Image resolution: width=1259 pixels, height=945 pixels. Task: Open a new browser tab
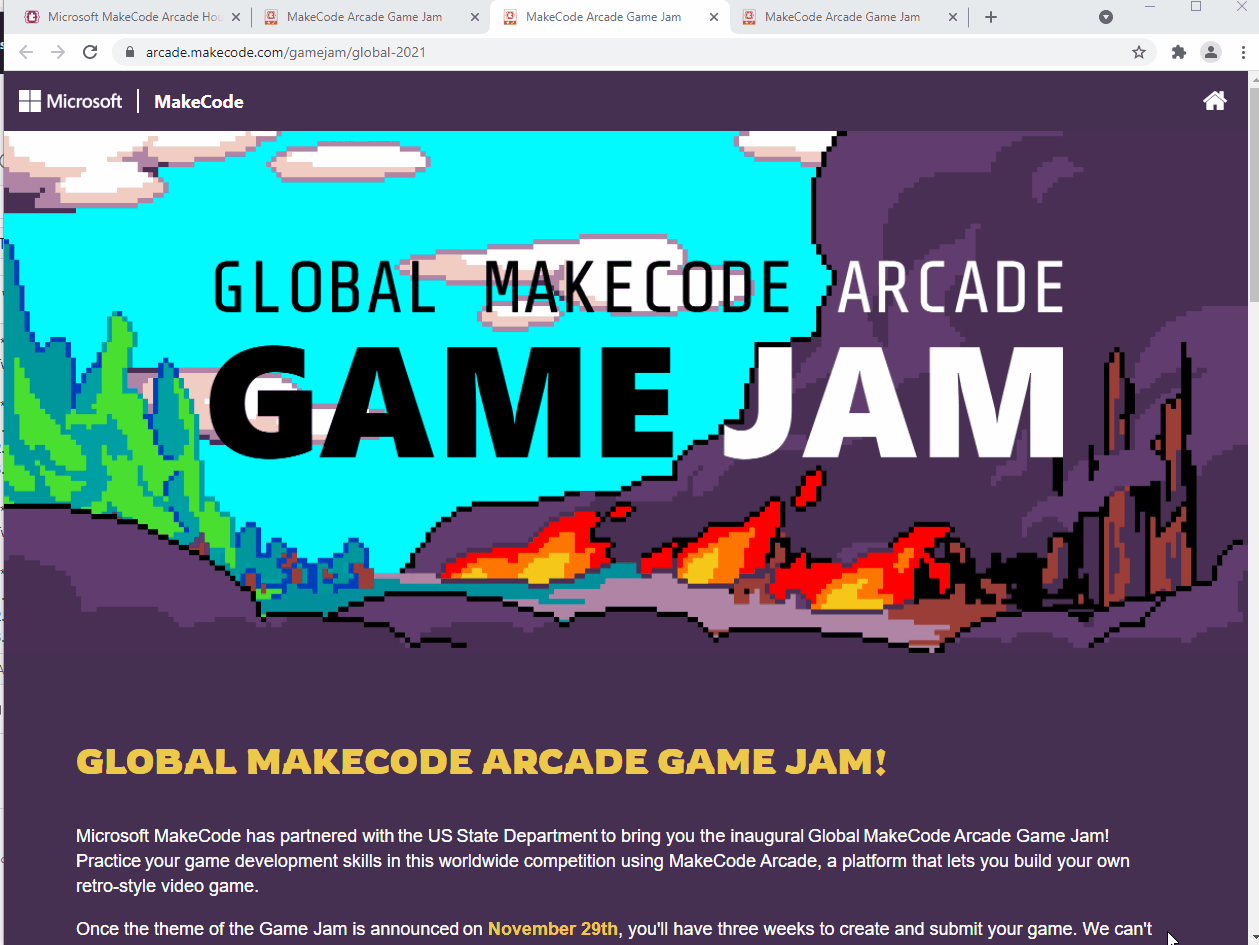pos(991,17)
